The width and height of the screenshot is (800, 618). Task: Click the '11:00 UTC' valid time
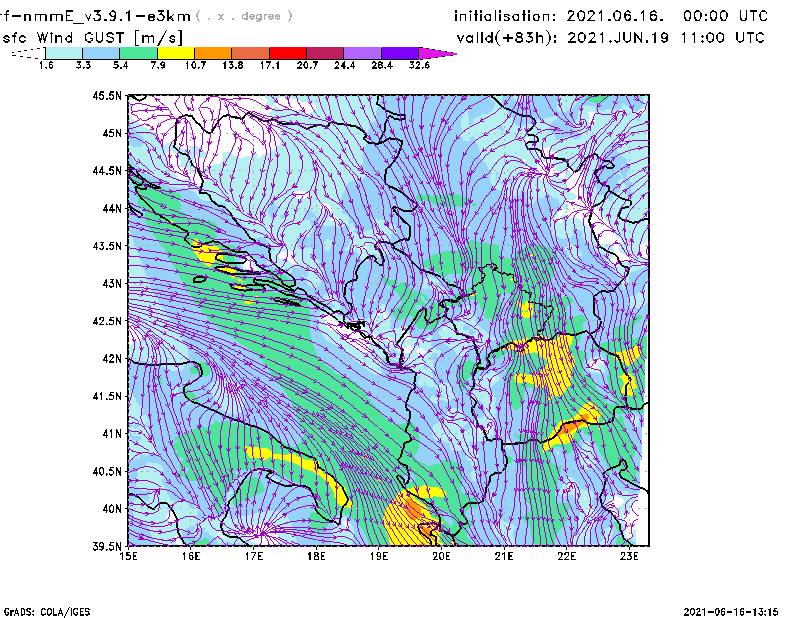pos(723,37)
